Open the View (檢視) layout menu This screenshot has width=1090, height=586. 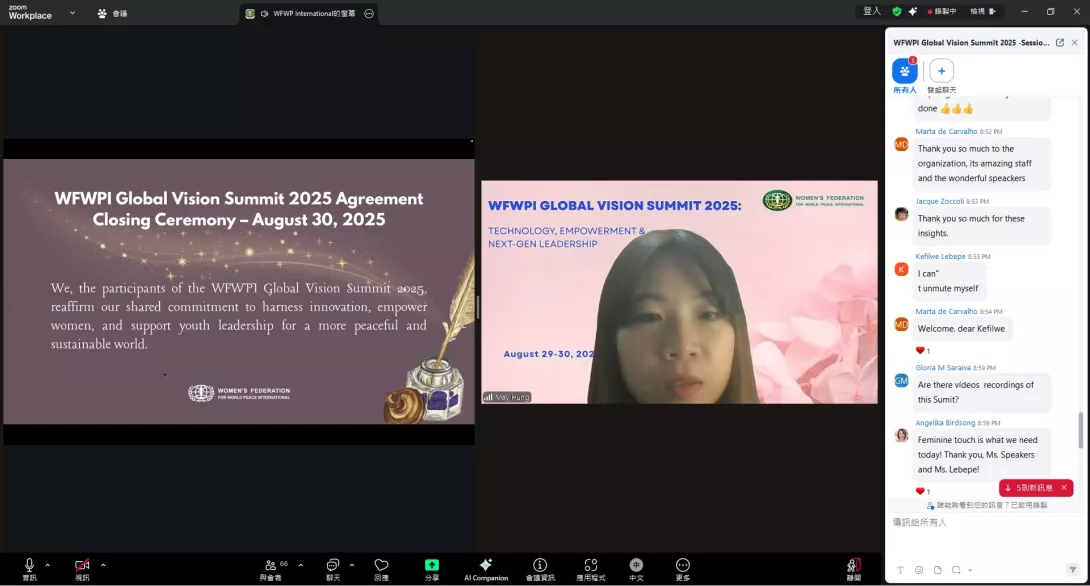[983, 11]
